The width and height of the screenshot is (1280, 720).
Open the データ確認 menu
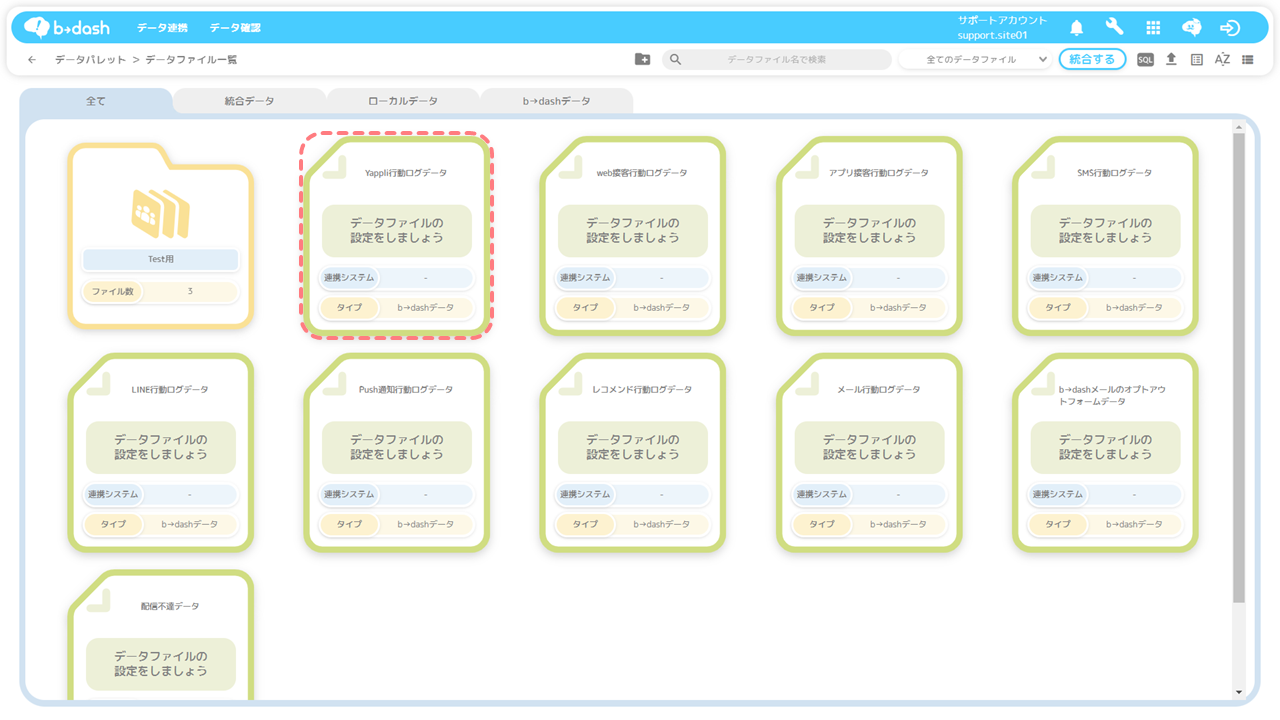click(x=235, y=28)
